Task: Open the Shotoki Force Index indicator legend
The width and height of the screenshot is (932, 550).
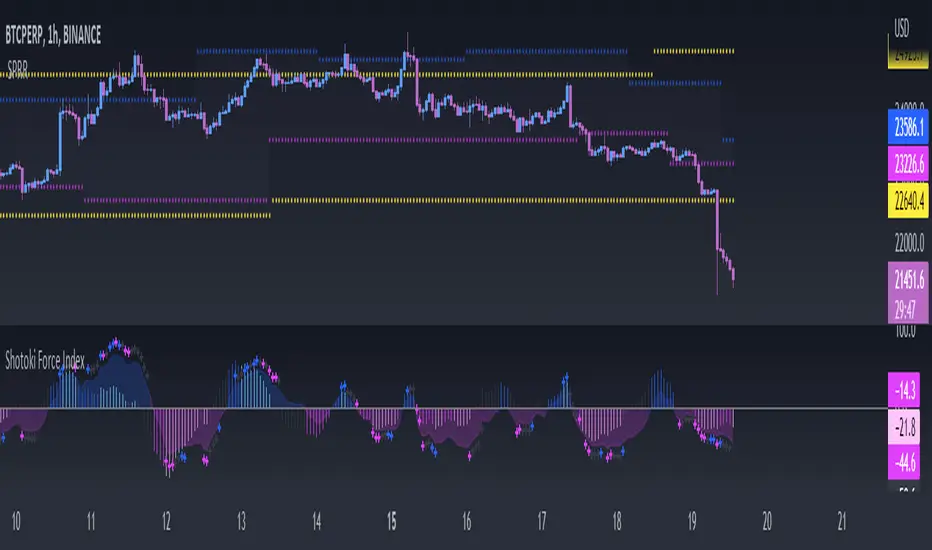Action: point(59,358)
